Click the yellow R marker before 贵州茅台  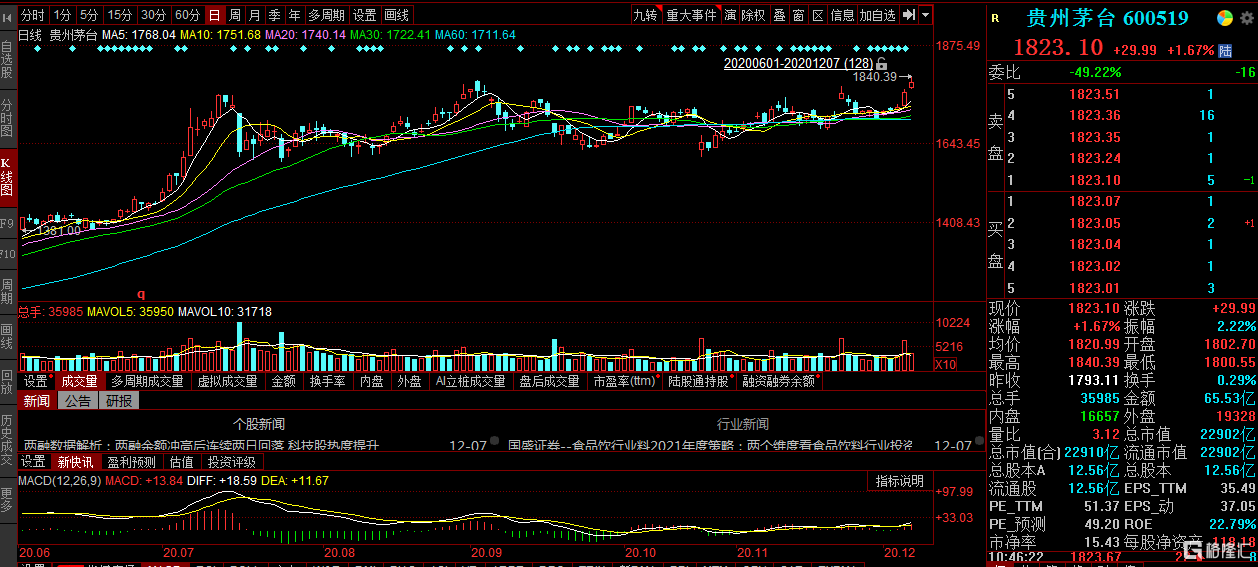tap(995, 18)
